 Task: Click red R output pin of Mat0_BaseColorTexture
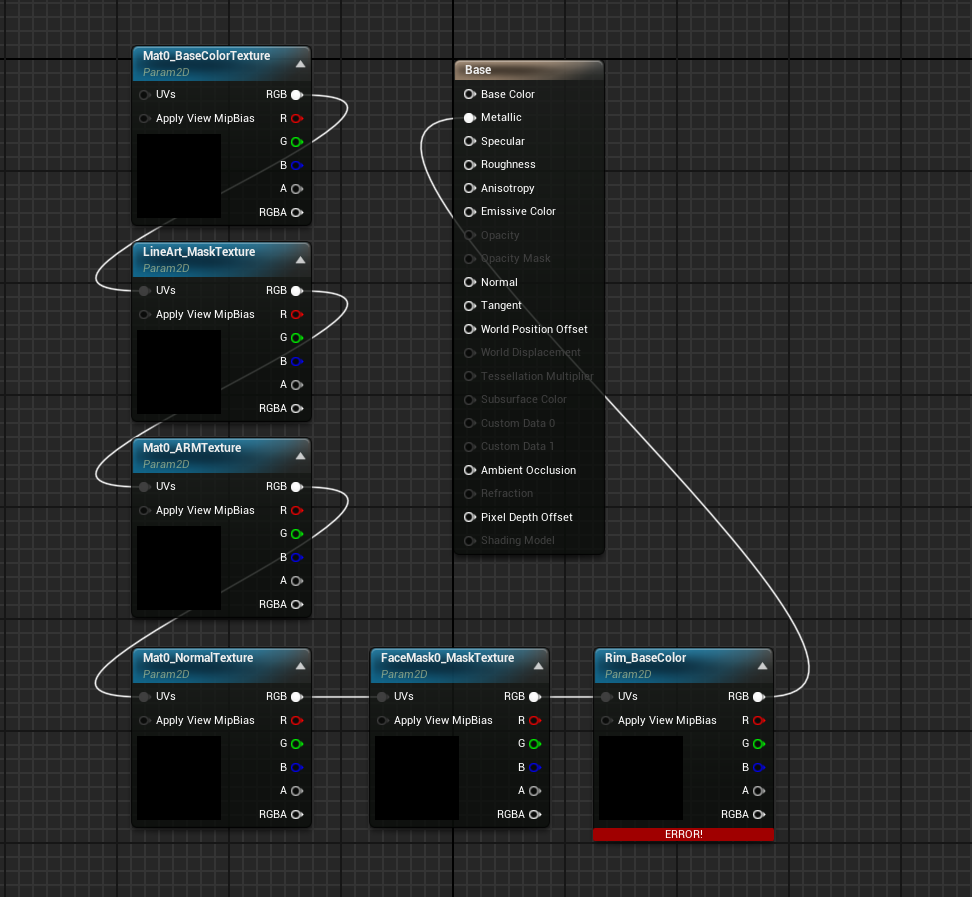tap(297, 118)
